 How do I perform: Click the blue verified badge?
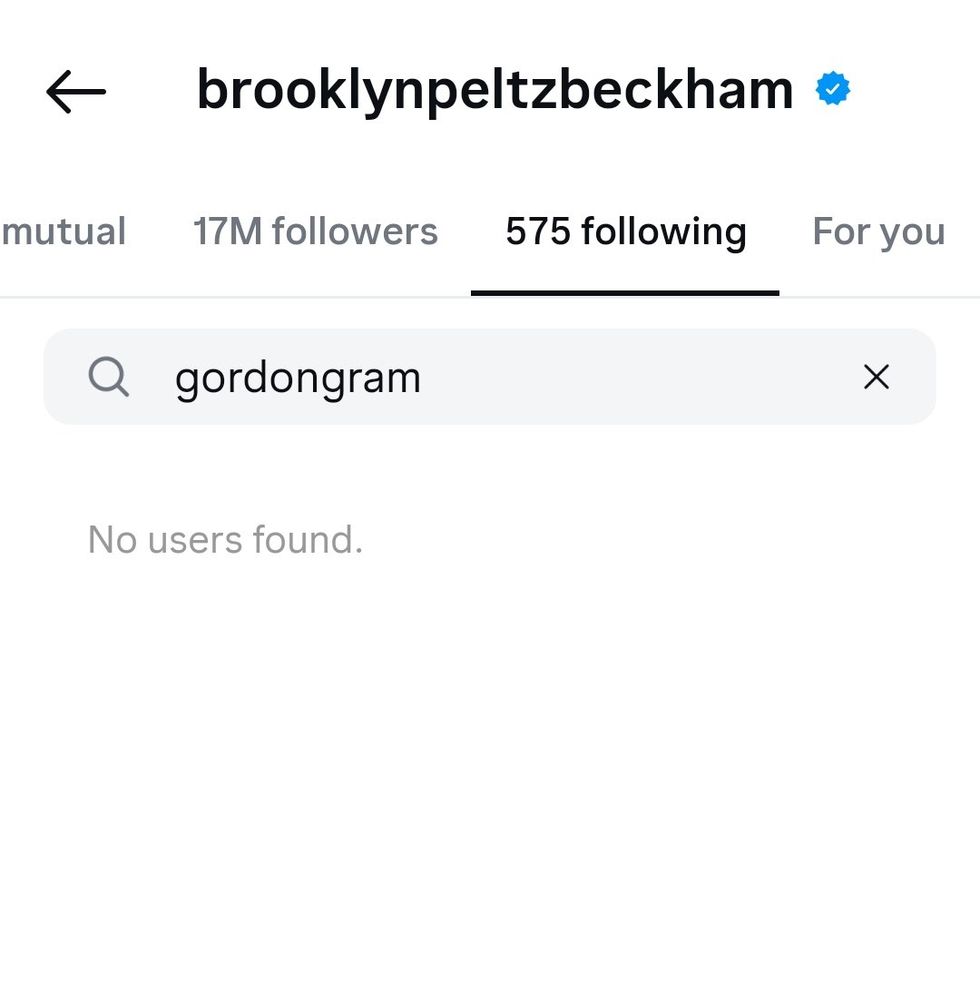coord(832,90)
